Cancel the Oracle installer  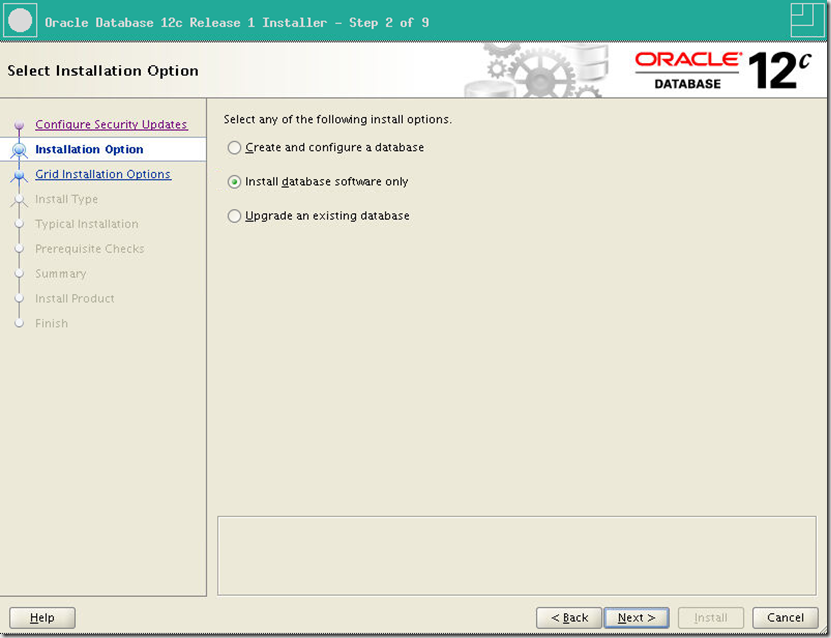[x=785, y=618]
